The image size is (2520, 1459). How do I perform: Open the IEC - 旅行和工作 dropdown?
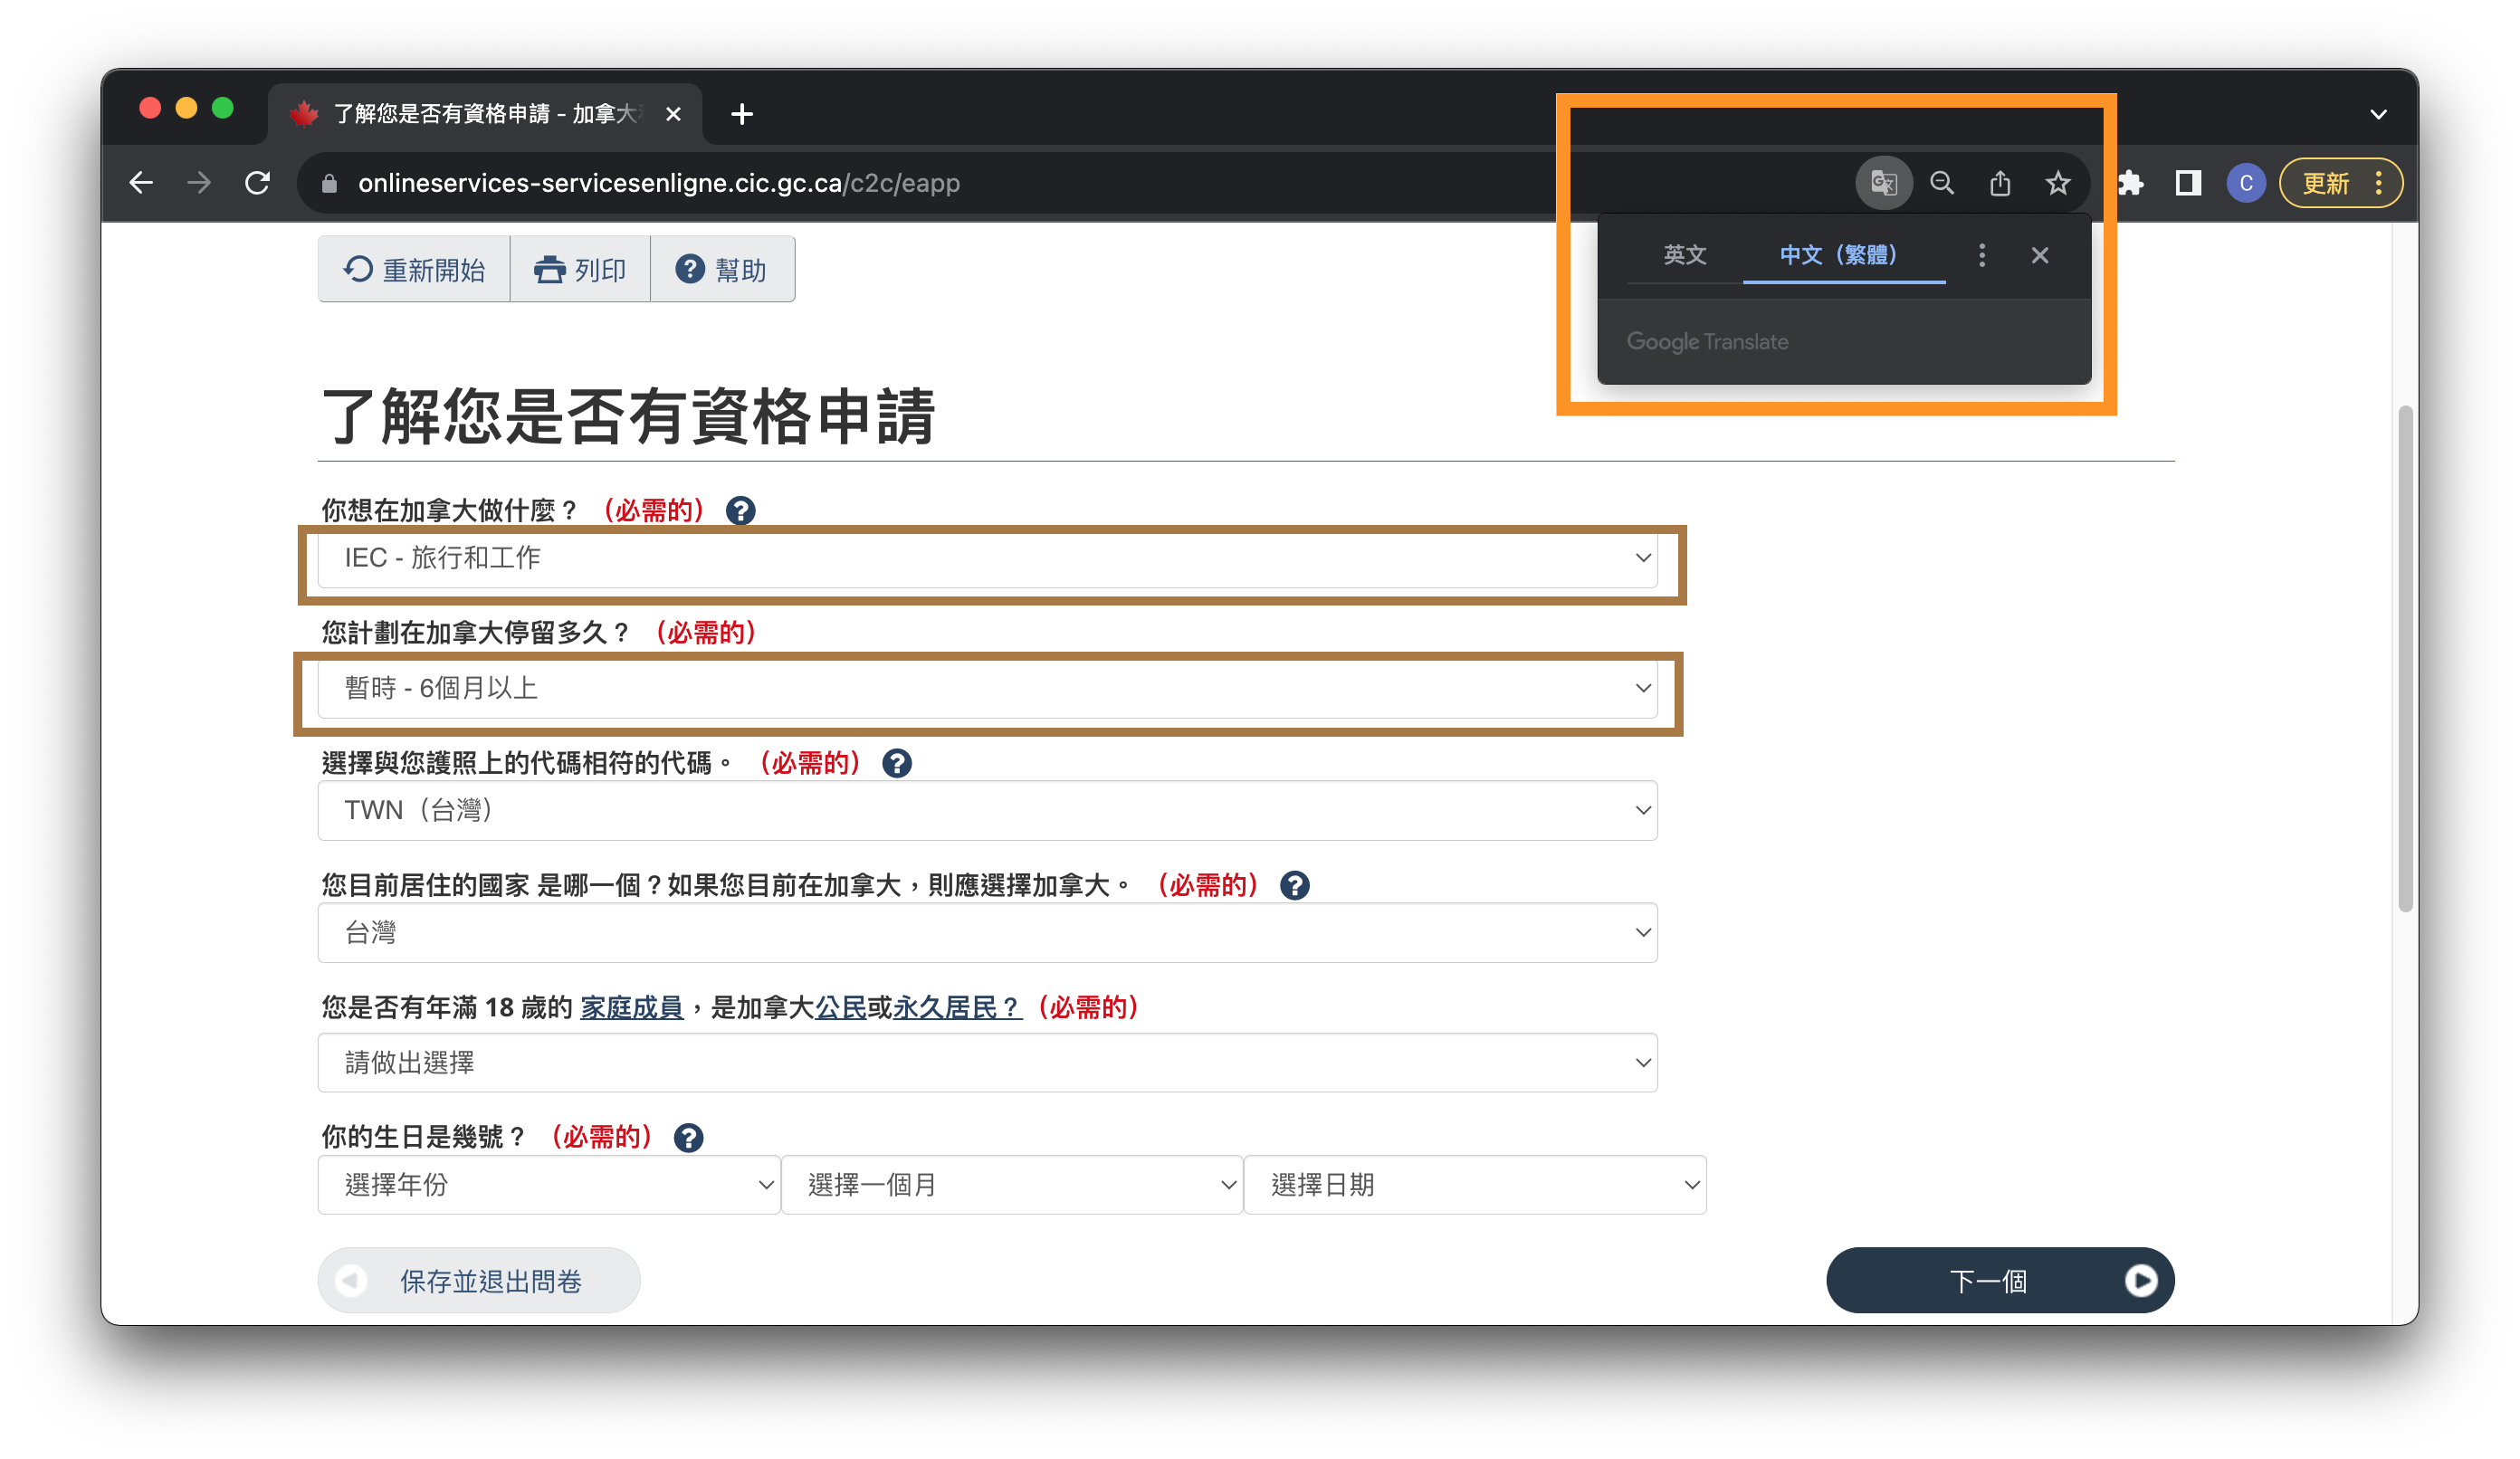[987, 558]
